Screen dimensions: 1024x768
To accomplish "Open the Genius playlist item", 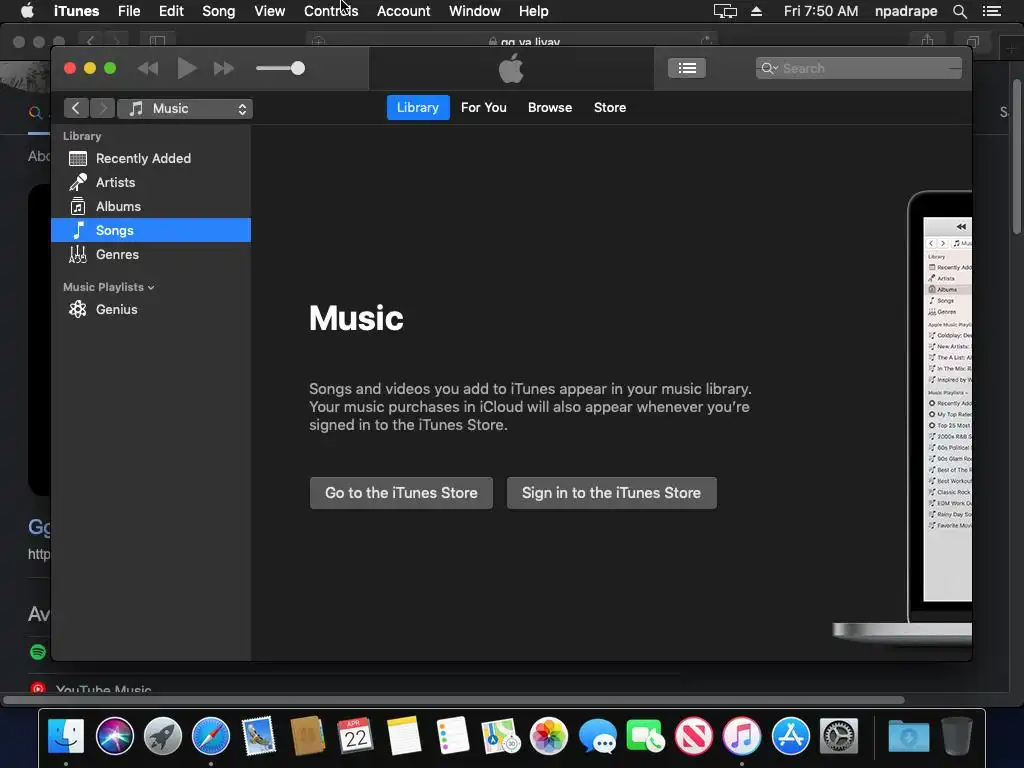I will pos(151,310).
